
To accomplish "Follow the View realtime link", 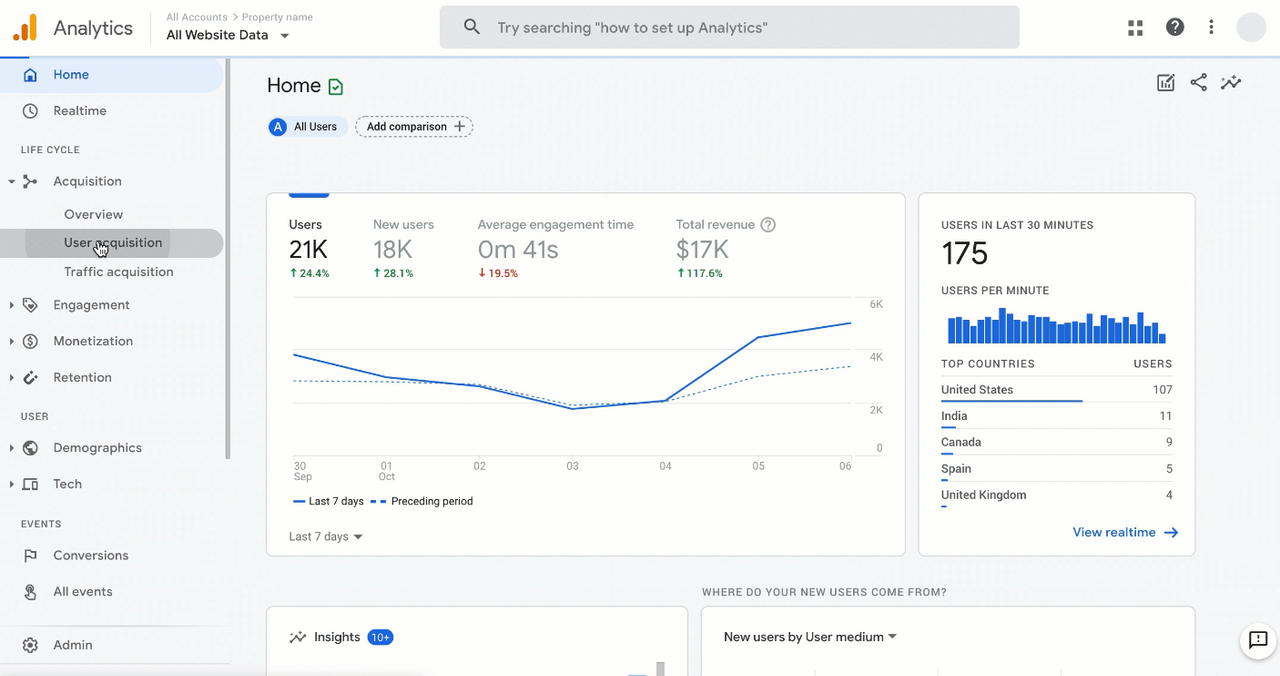I will click(1125, 533).
